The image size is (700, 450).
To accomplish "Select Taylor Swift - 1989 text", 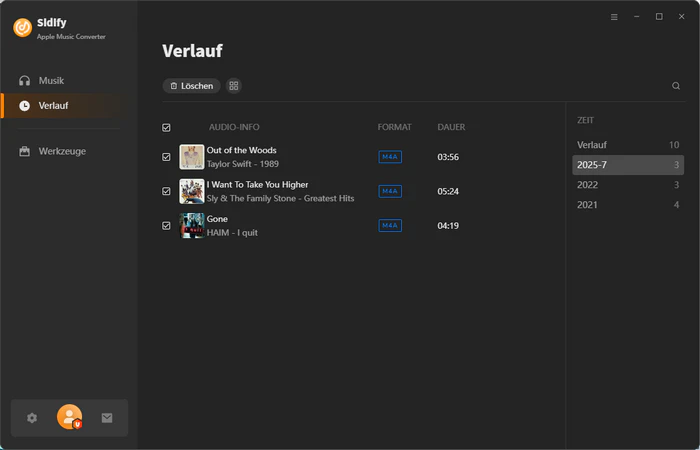I will click(x=243, y=164).
